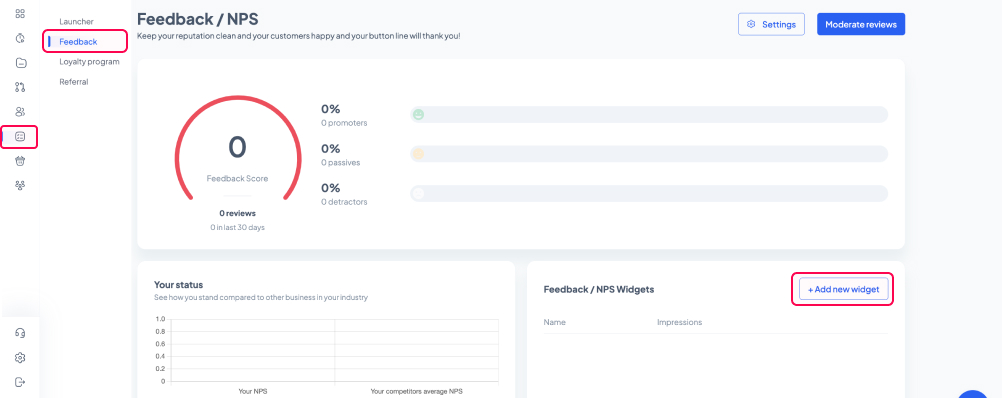Click the 'Your status' heading

pyautogui.click(x=178, y=284)
